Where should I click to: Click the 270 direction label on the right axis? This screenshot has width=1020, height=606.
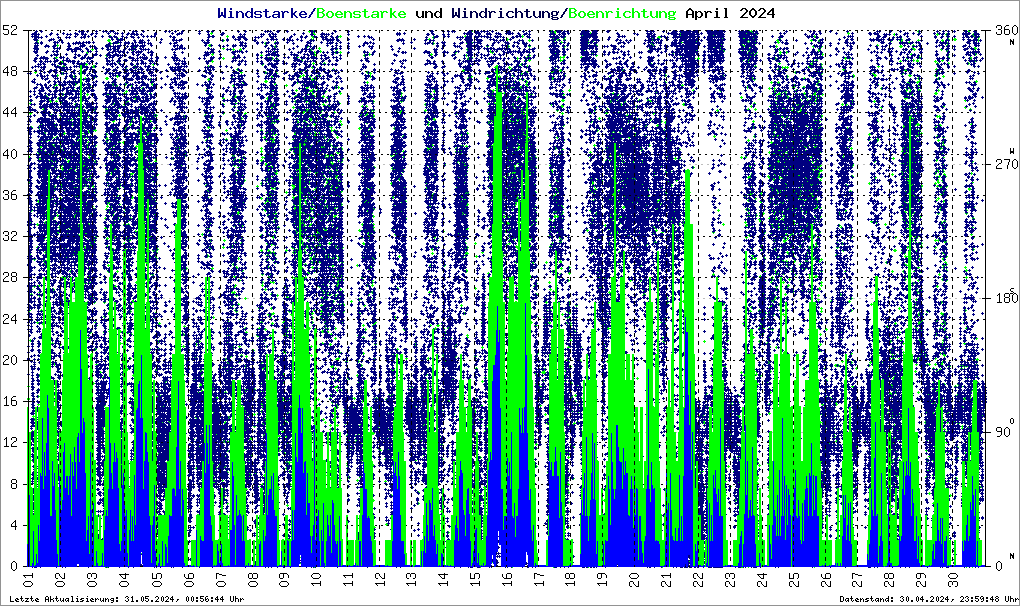pos(1001,164)
